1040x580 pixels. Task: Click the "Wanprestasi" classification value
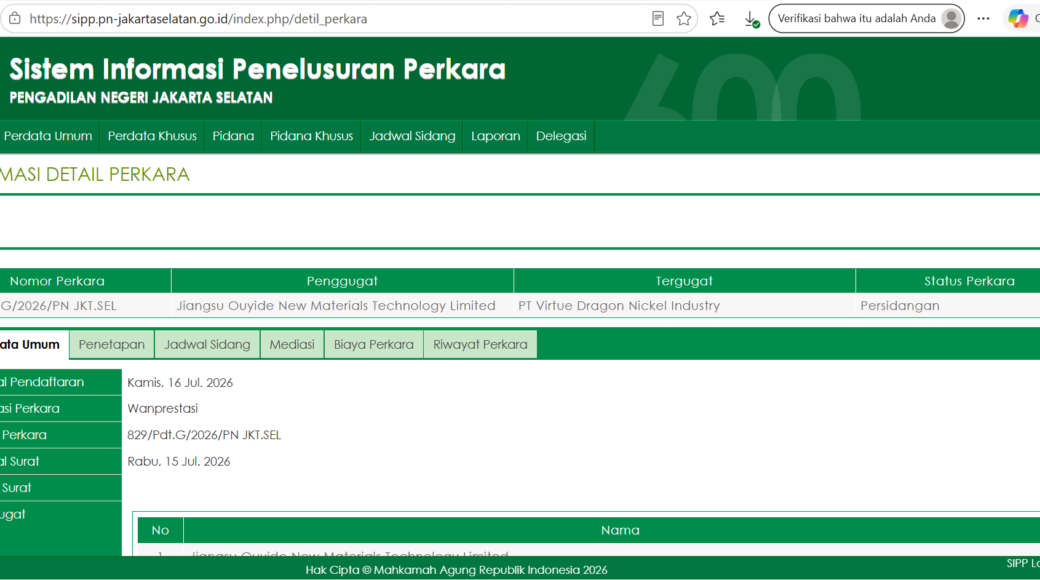pos(162,408)
